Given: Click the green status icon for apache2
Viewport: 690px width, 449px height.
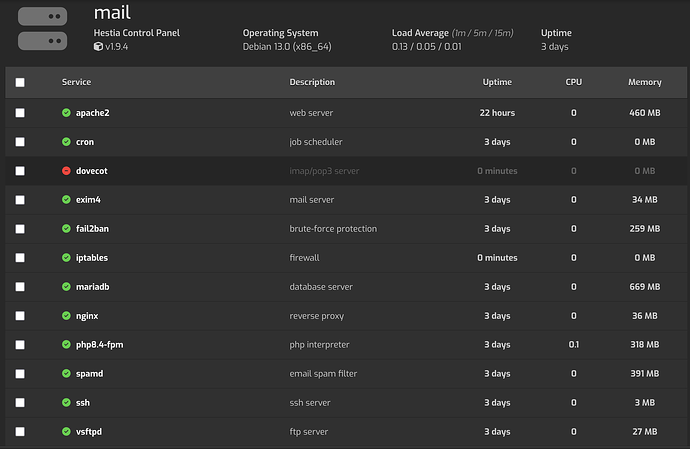Looking at the screenshot, I should point(66,113).
